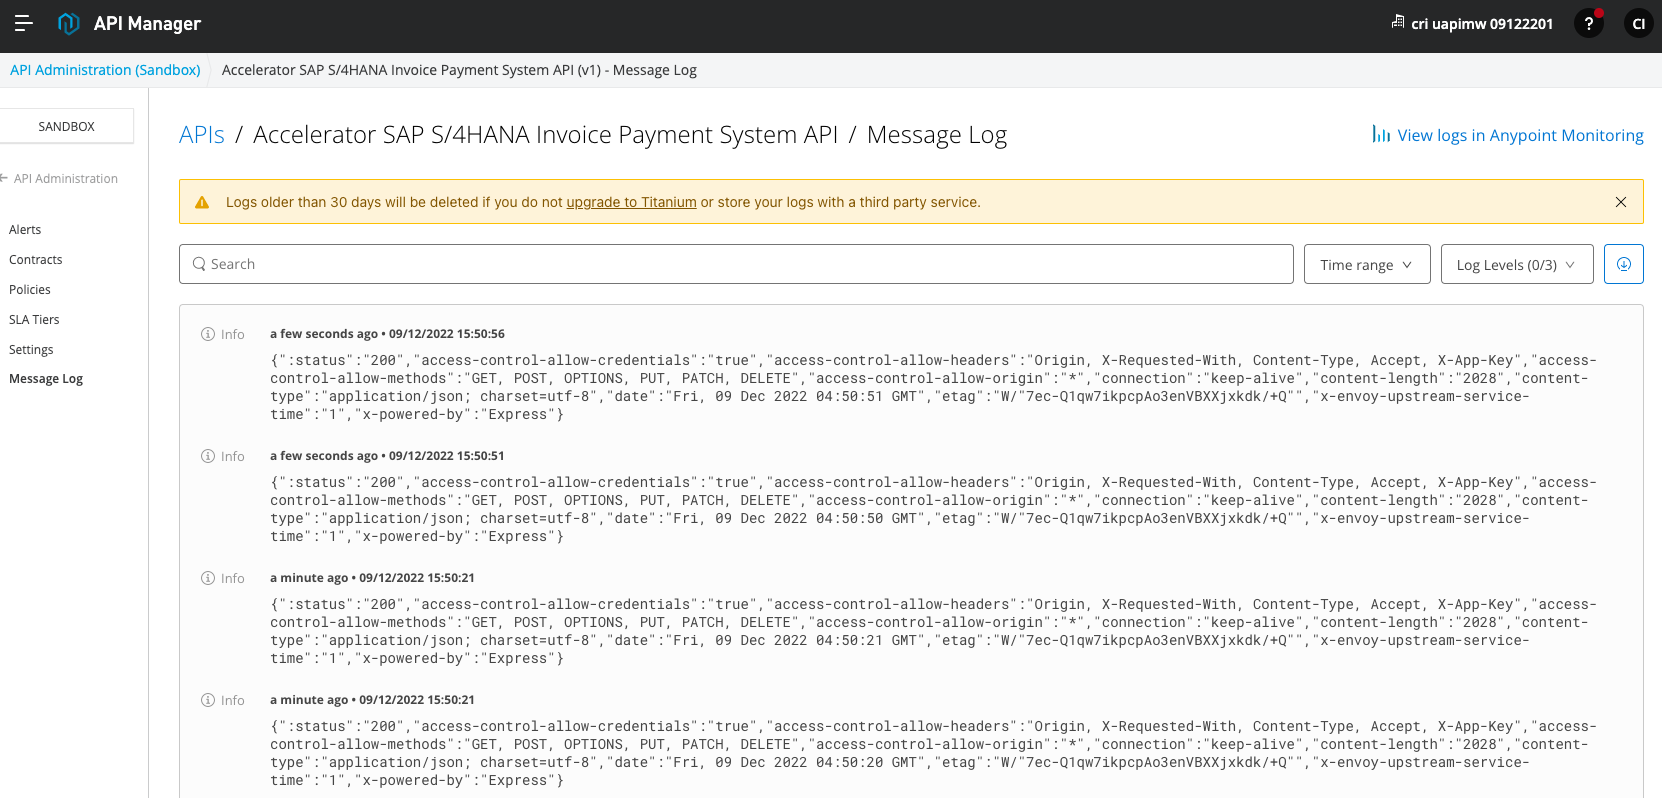Expand the Time range dropdown
Image resolution: width=1662 pixels, height=798 pixels.
pyautogui.click(x=1367, y=264)
